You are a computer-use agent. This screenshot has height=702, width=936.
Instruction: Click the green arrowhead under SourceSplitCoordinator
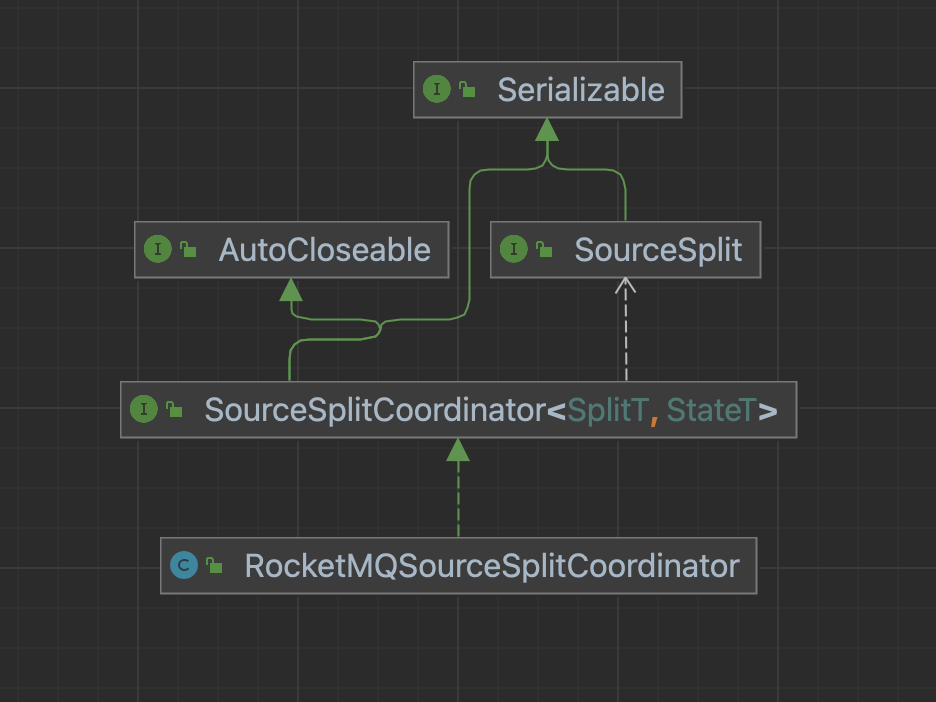click(458, 450)
